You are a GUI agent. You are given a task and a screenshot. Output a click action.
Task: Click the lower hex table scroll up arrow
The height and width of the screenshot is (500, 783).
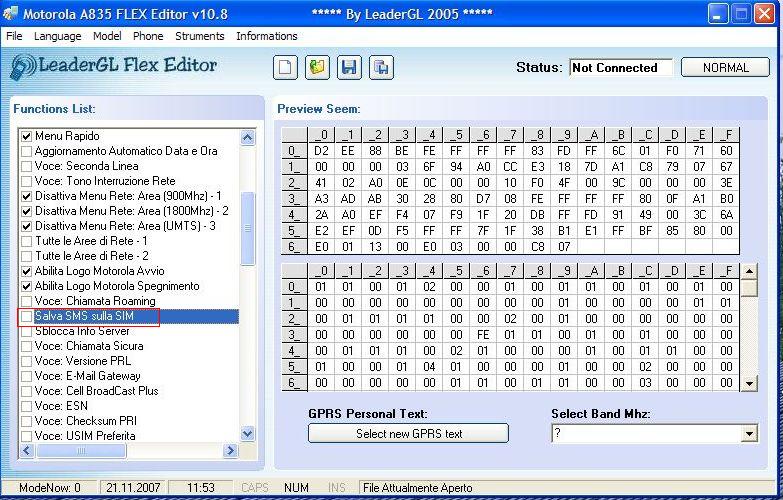[x=749, y=271]
